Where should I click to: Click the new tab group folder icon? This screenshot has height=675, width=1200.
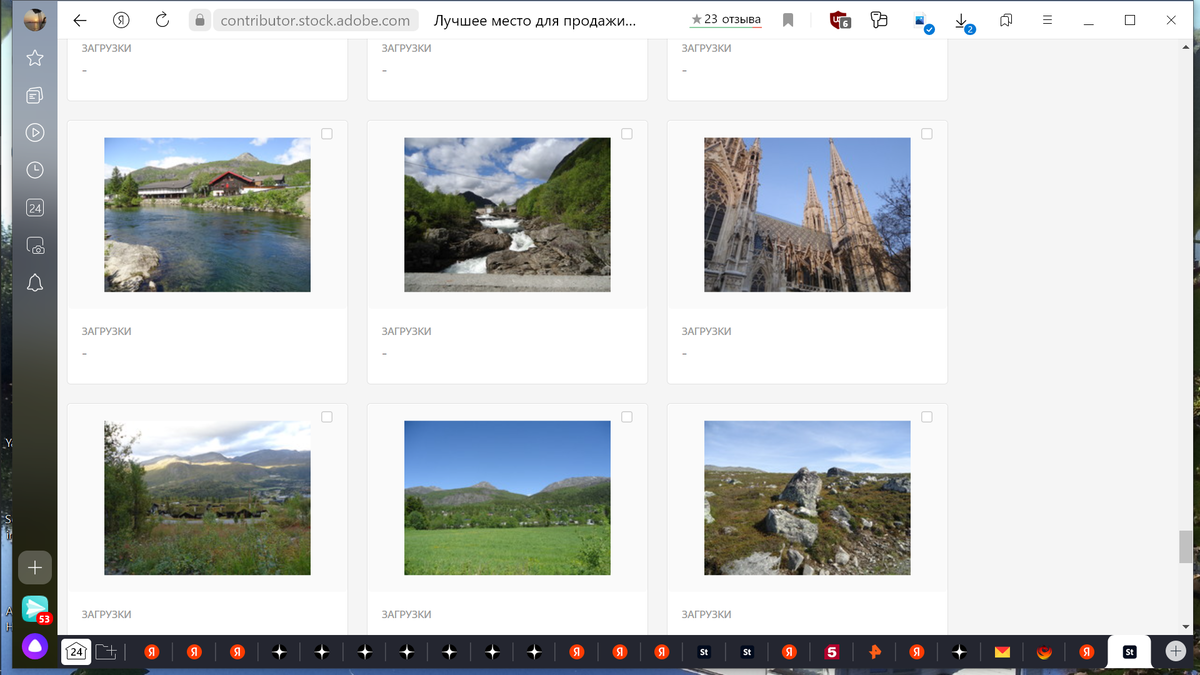point(107,652)
